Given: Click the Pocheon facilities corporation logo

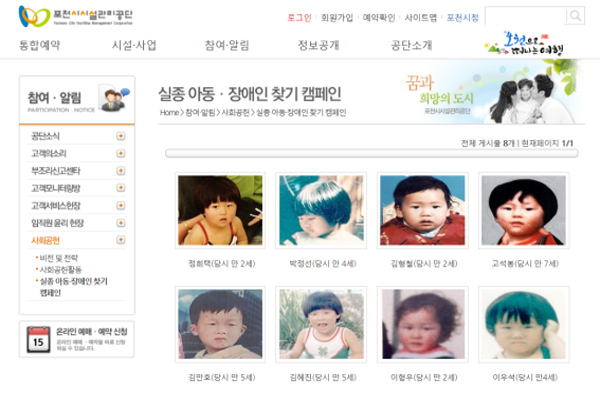Looking at the screenshot, I should click(x=76, y=16).
